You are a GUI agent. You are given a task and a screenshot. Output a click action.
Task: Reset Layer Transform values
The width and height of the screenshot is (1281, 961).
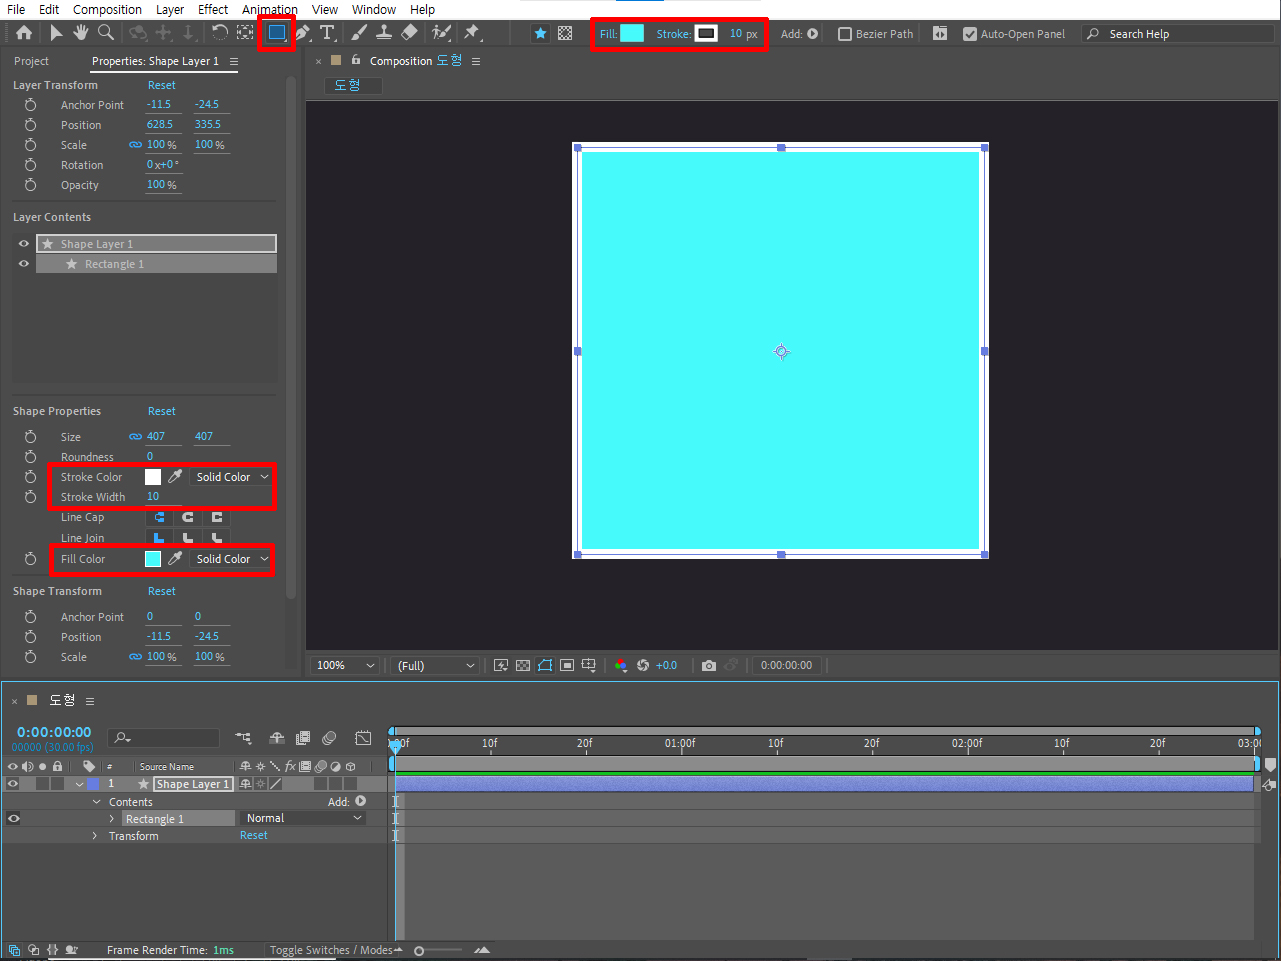pos(162,85)
